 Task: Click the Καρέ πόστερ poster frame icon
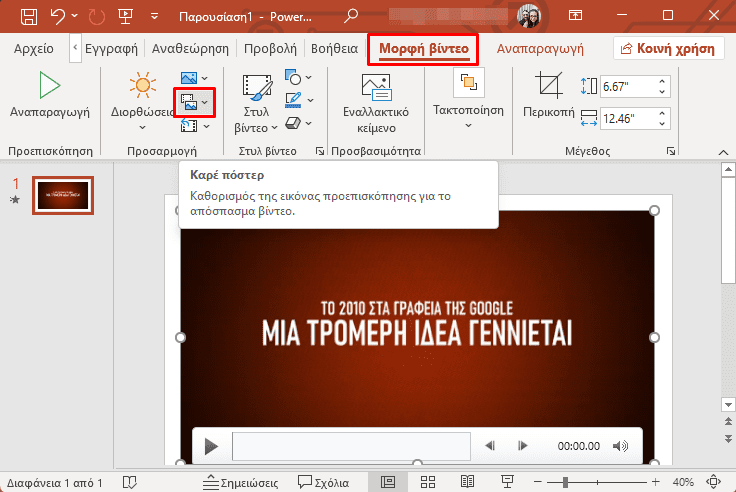tap(189, 102)
